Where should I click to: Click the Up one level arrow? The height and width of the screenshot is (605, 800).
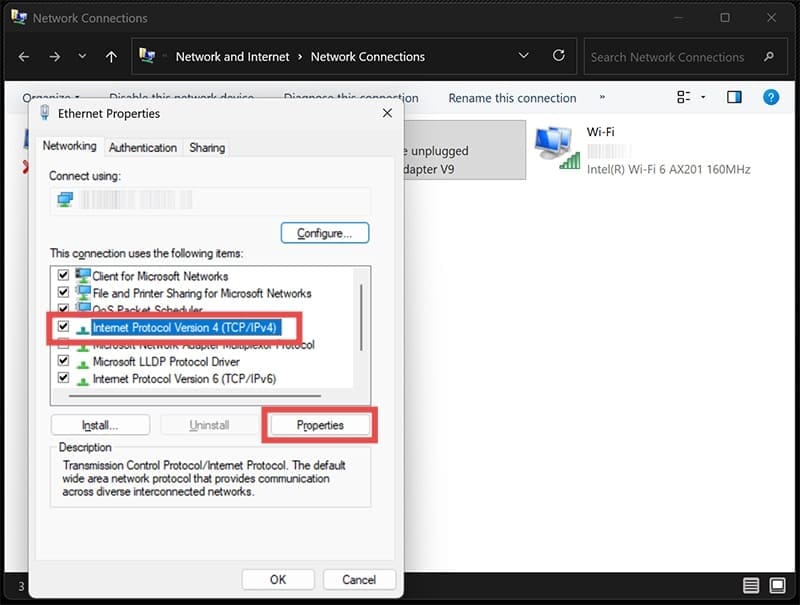tap(111, 57)
